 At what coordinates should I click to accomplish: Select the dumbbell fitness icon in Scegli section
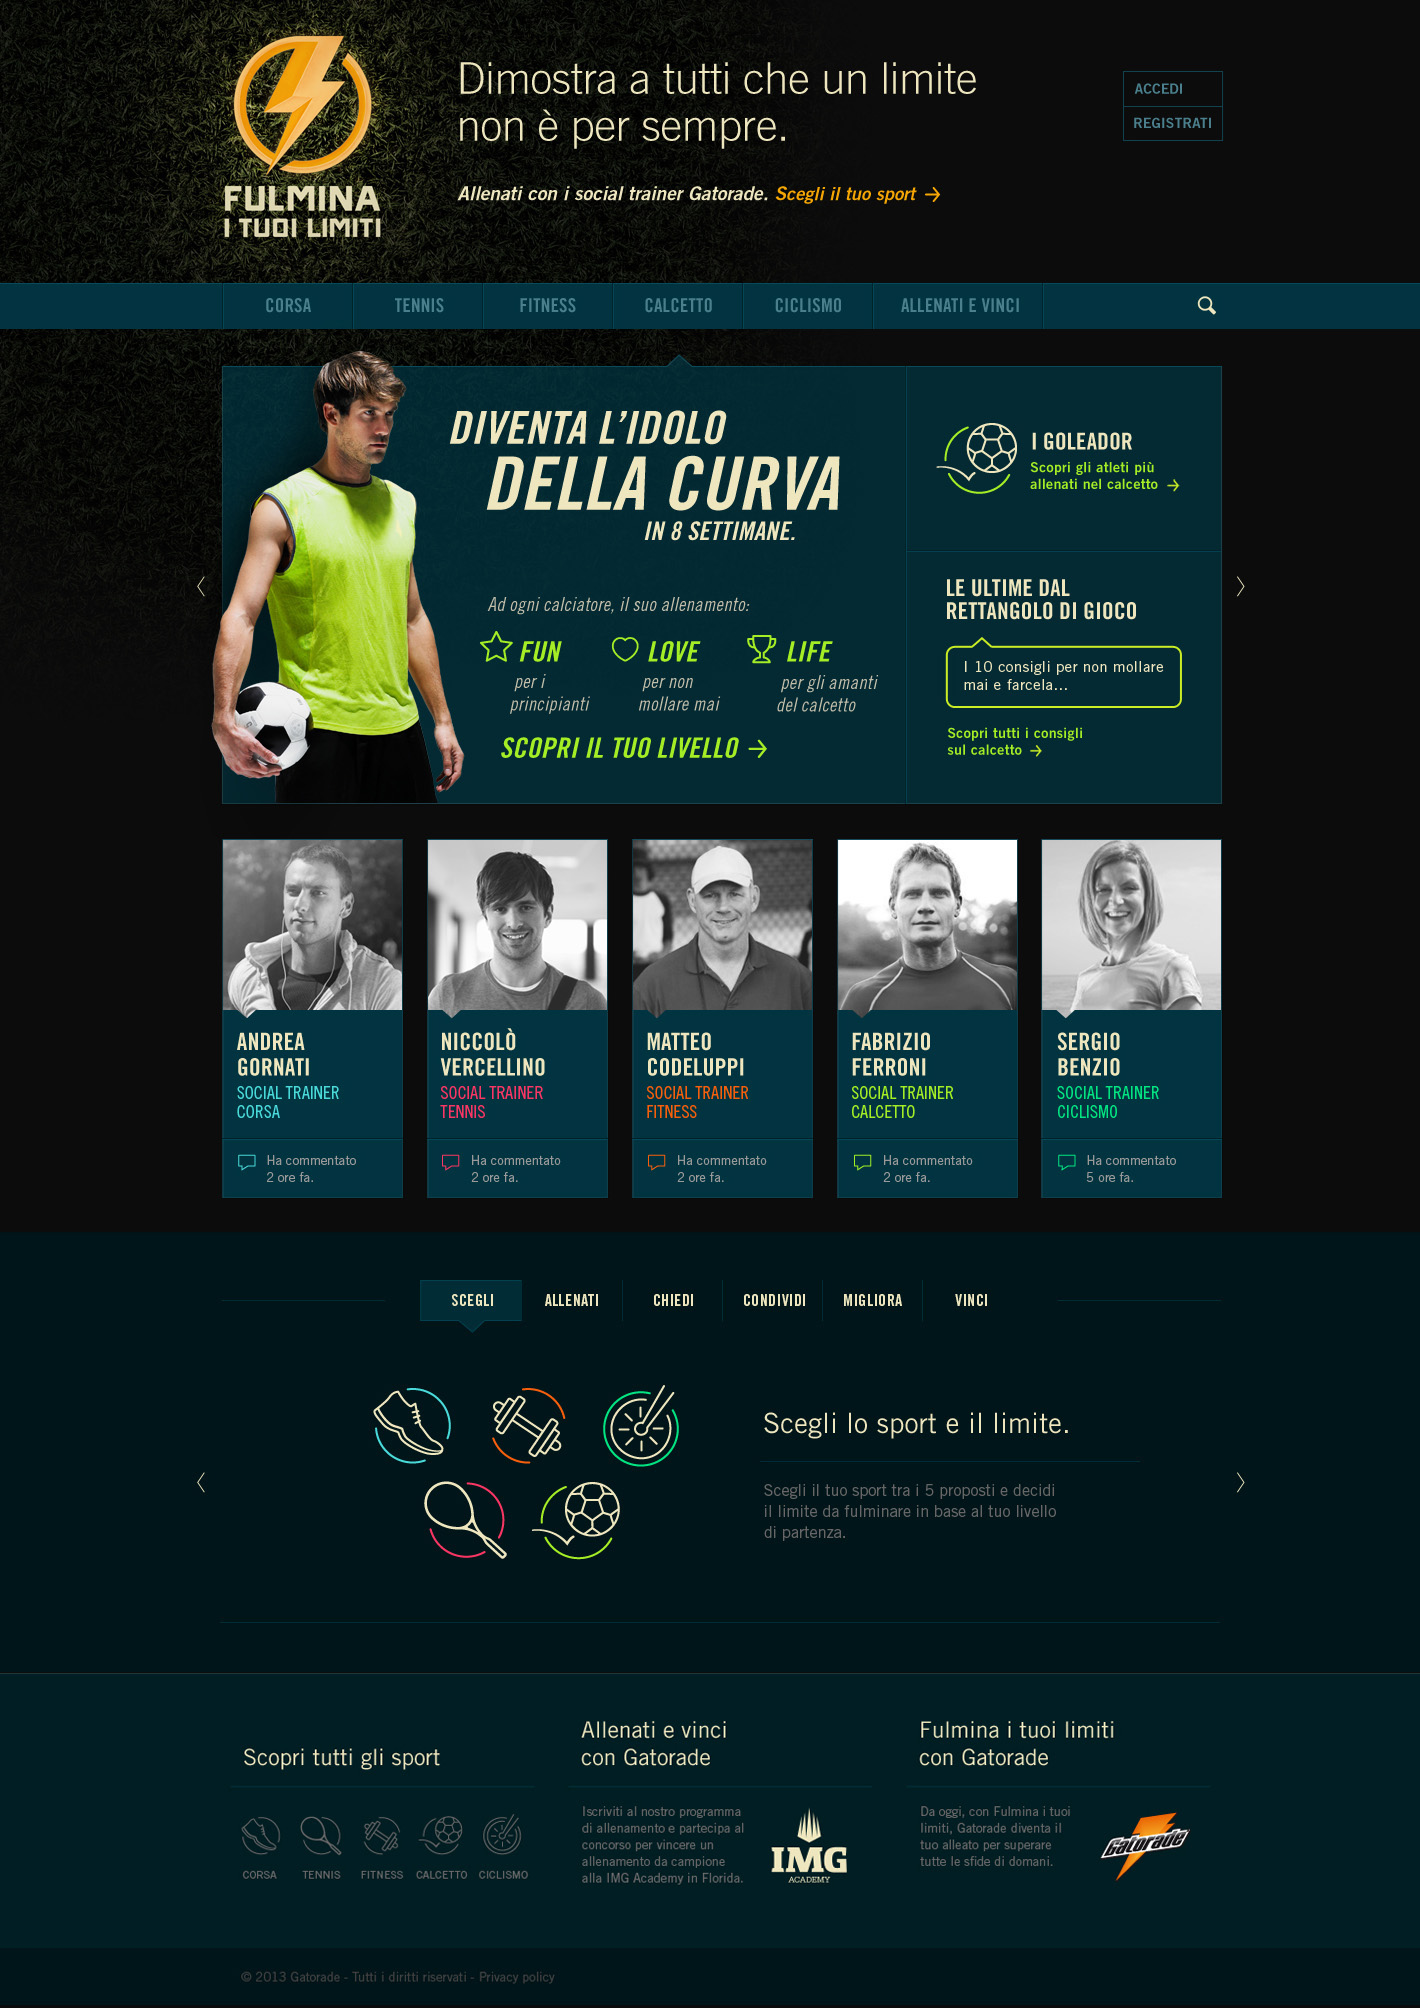pyautogui.click(x=528, y=1425)
